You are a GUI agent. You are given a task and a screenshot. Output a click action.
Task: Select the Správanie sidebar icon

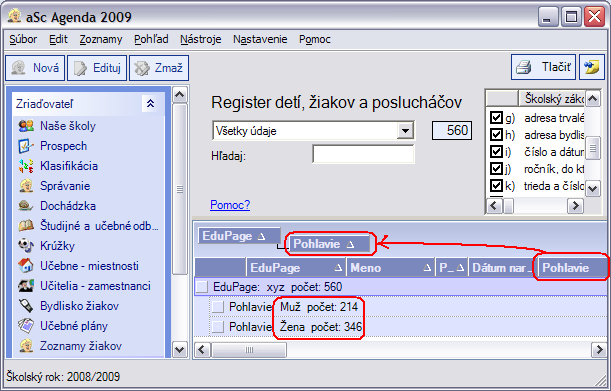pos(26,186)
